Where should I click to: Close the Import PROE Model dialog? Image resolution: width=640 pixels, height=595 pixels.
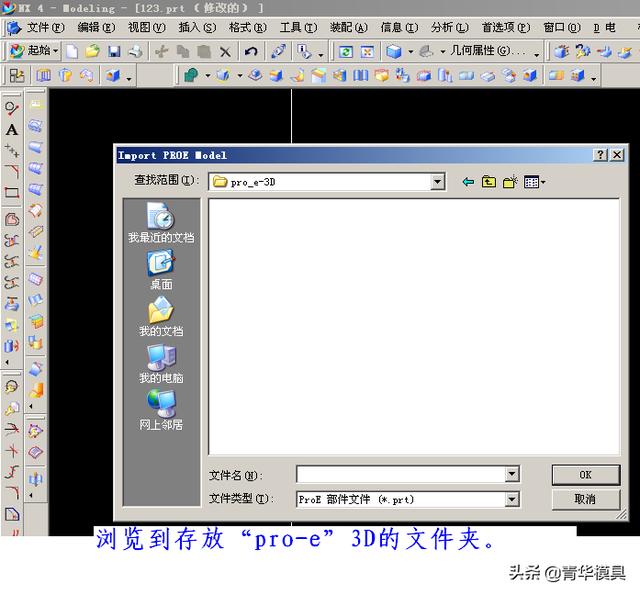pos(617,155)
